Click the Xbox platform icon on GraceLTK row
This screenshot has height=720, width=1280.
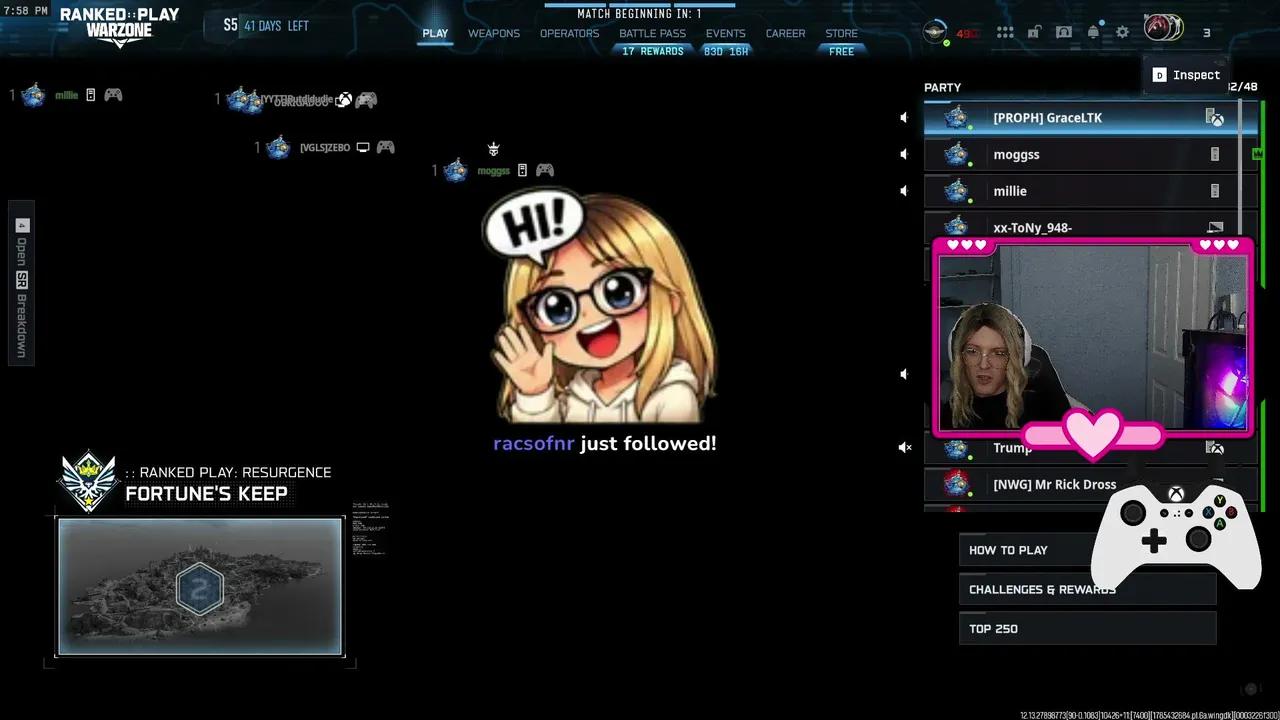tap(1215, 118)
